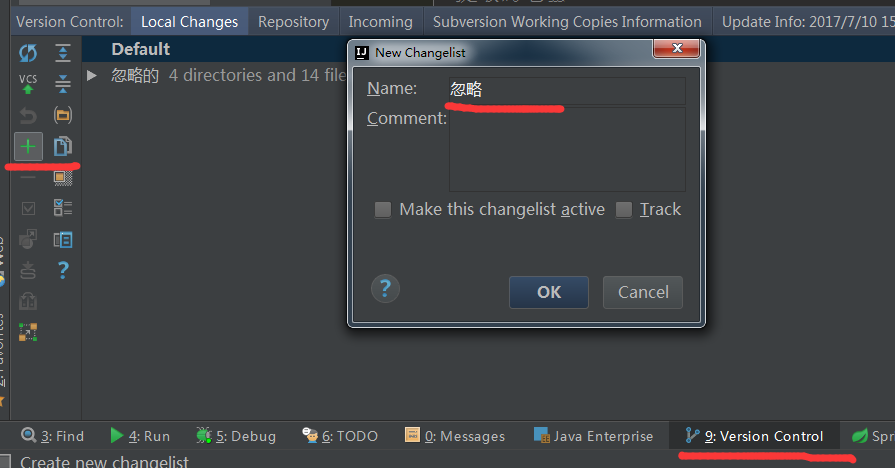Cancel the New Changelist dialog

(x=643, y=292)
